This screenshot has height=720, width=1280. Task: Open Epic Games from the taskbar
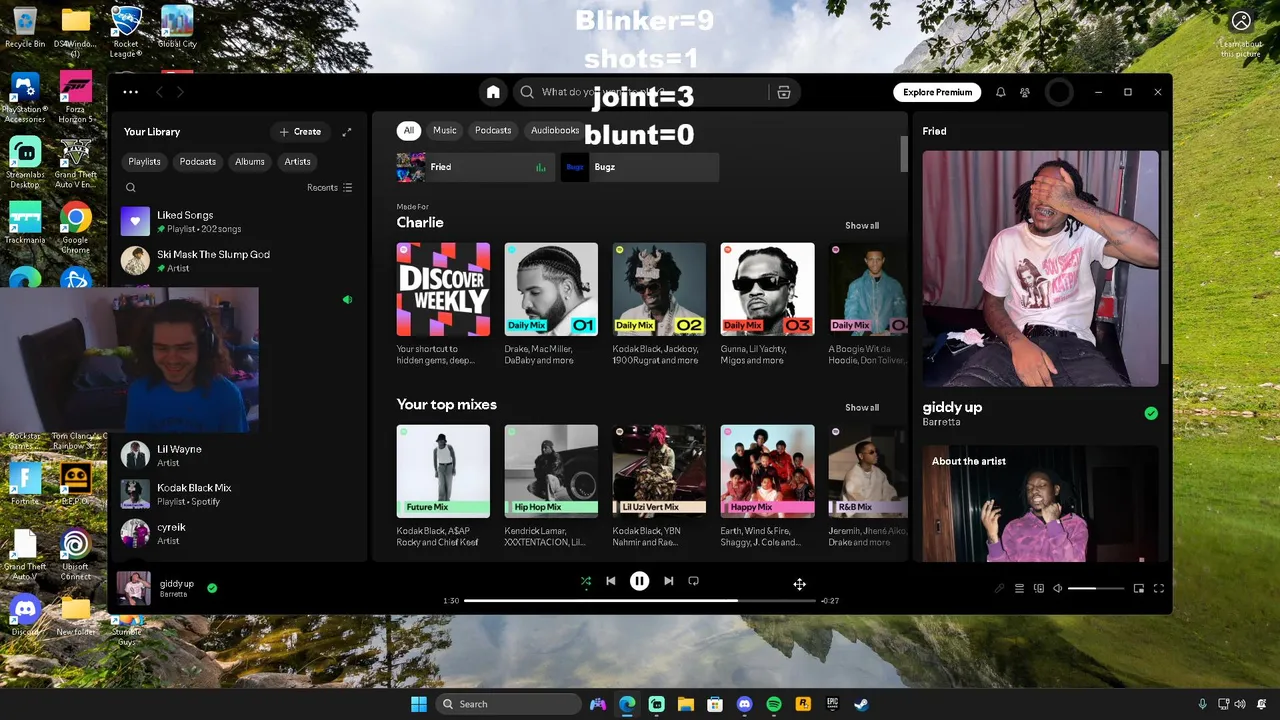point(832,704)
